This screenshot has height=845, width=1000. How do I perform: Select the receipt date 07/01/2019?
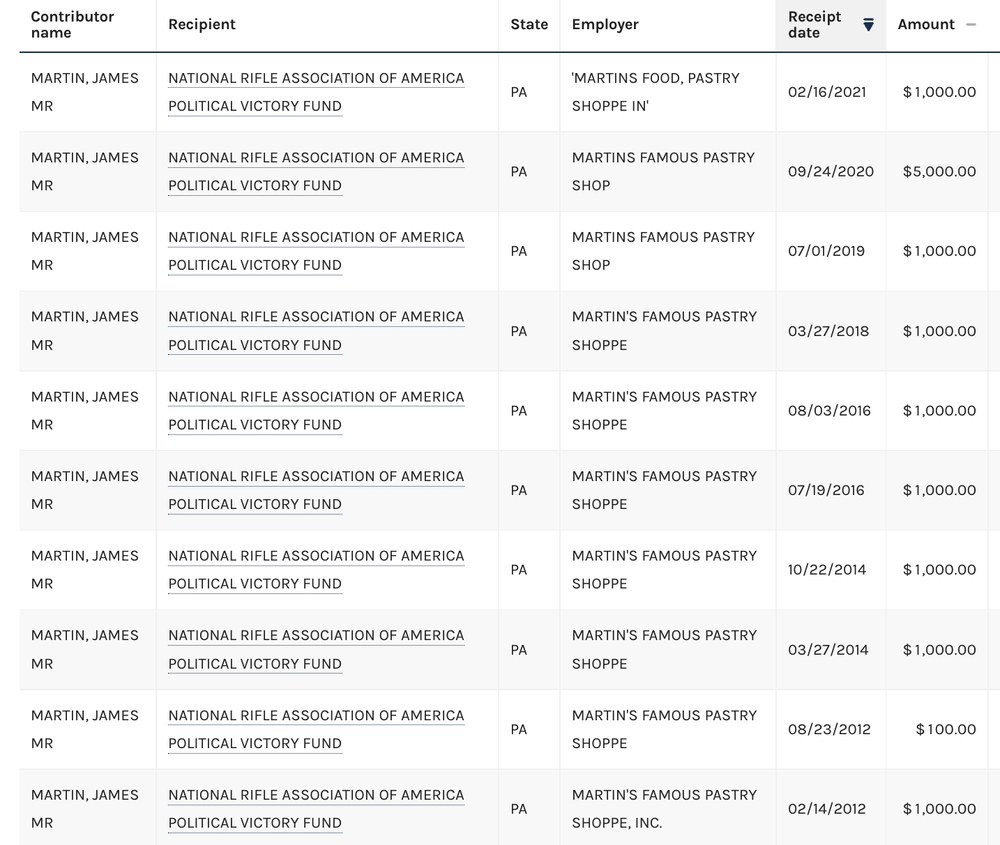(826, 251)
